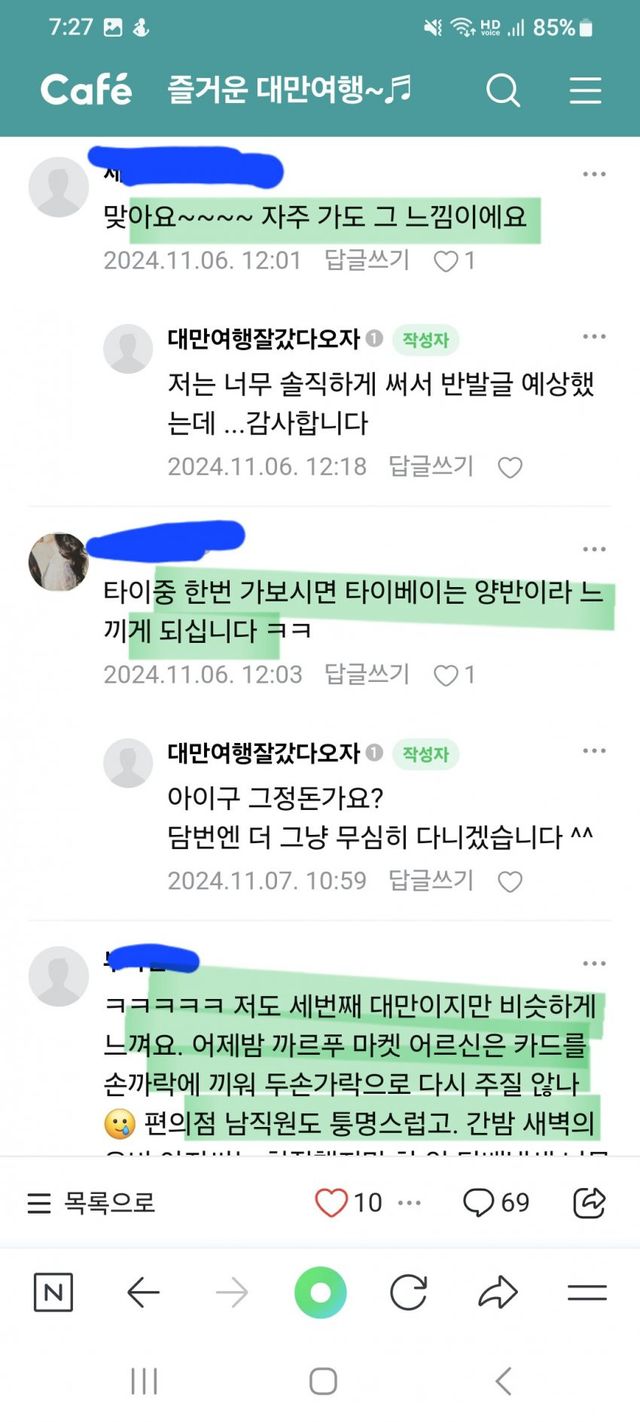Open more options for the 맞아요 comment

click(595, 174)
